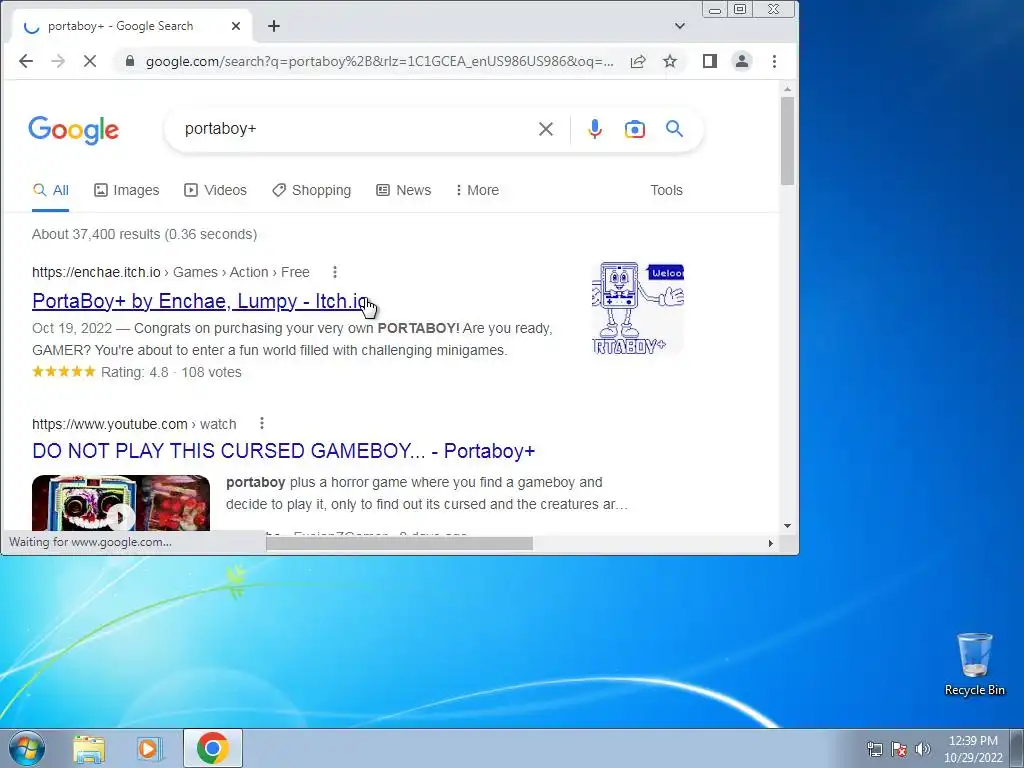Viewport: 1024px width, 768px height.
Task: Toggle the Chrome side panel icon
Action: tap(710, 61)
